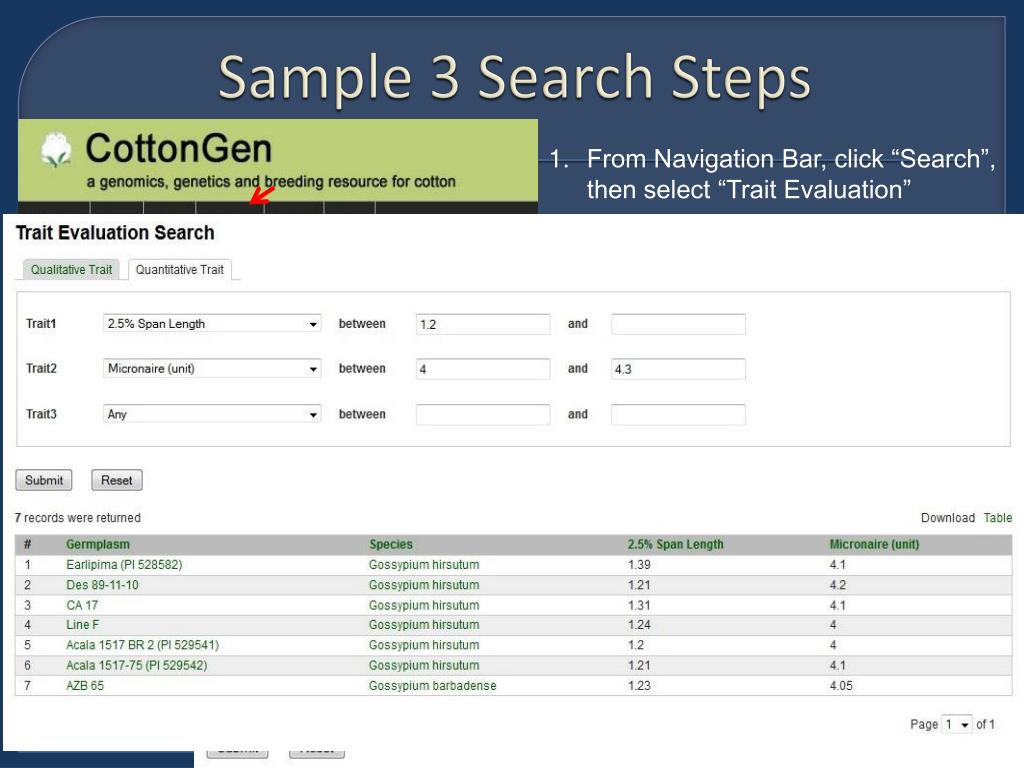Open the AZB 65 germplasm link

click(85, 685)
